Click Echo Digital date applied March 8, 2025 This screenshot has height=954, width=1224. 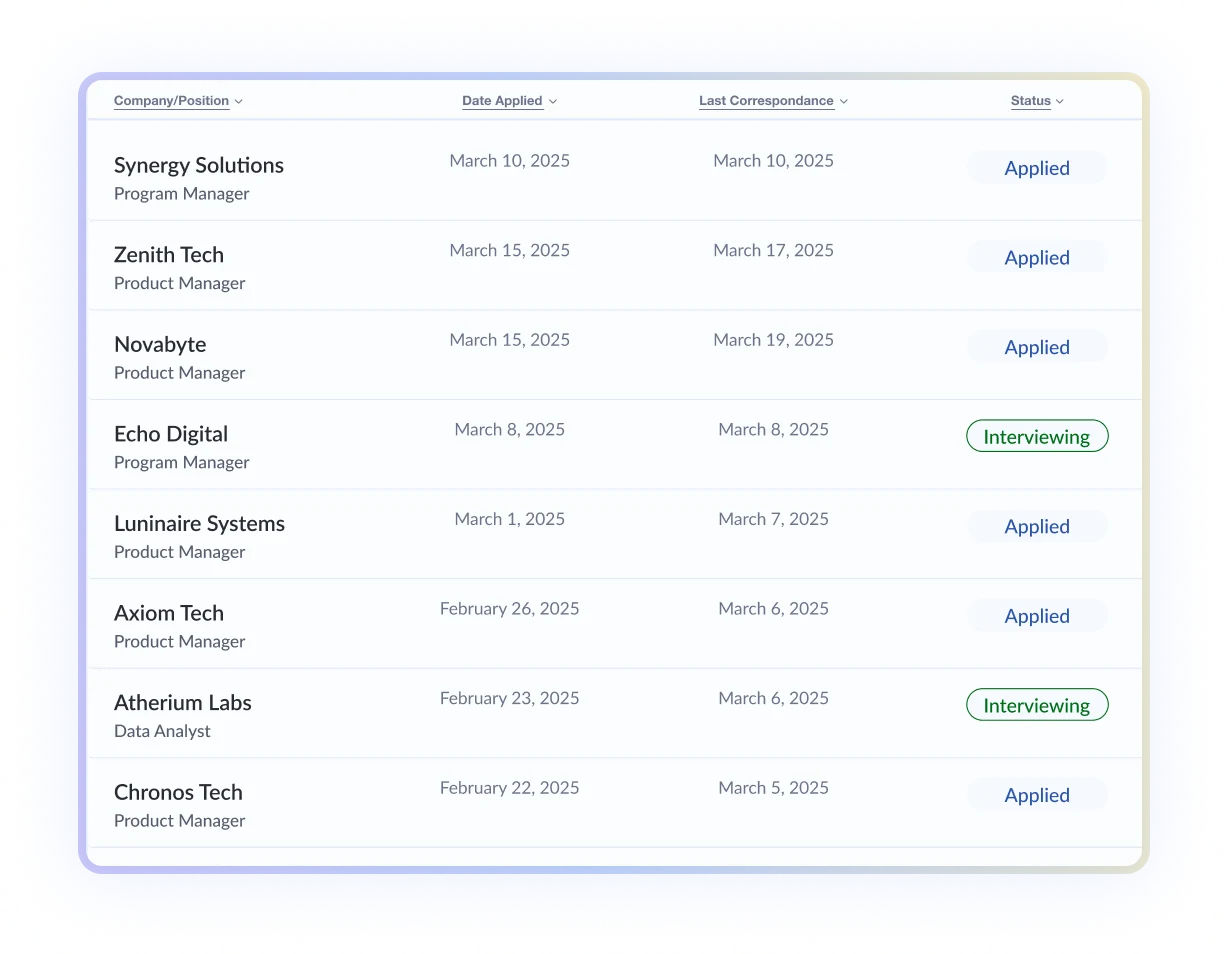[510, 429]
